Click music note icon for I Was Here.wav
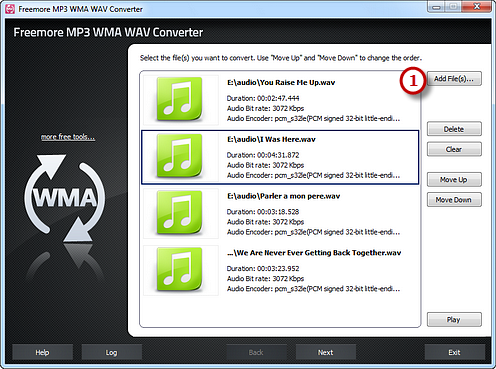This screenshot has height=369, width=496. [x=179, y=156]
